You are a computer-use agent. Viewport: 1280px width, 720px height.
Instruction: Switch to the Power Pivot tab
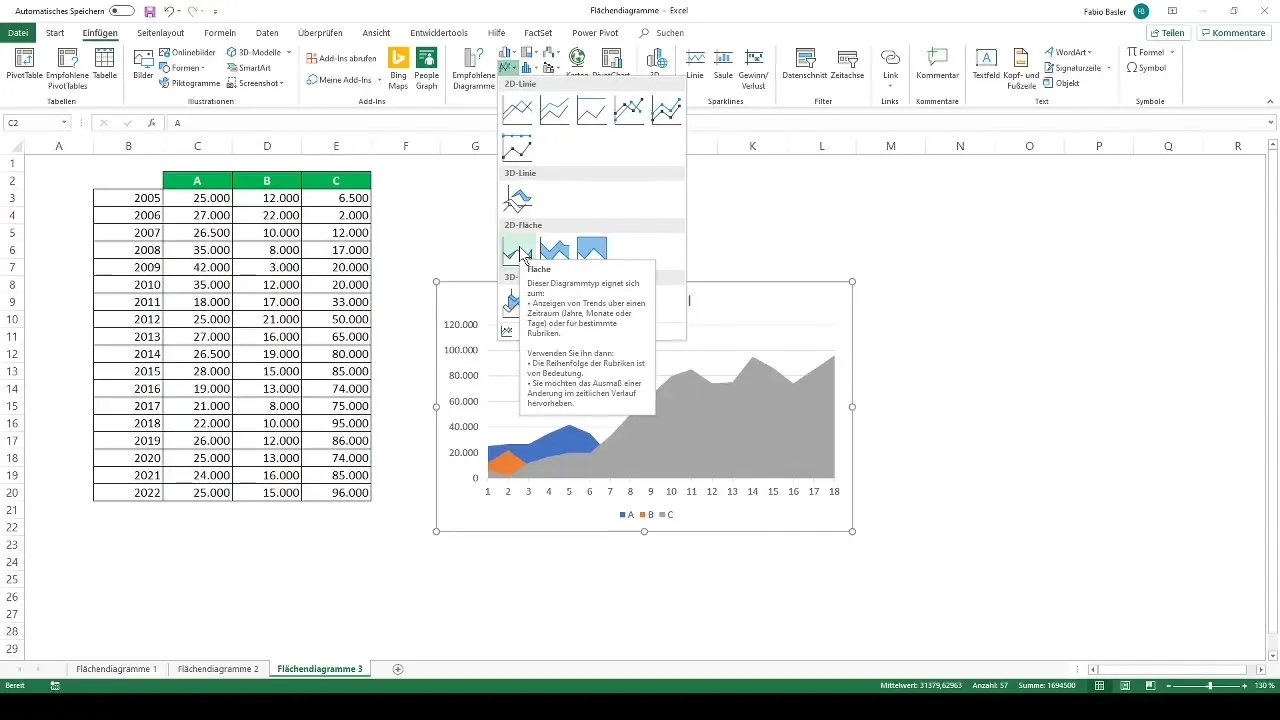click(x=595, y=32)
